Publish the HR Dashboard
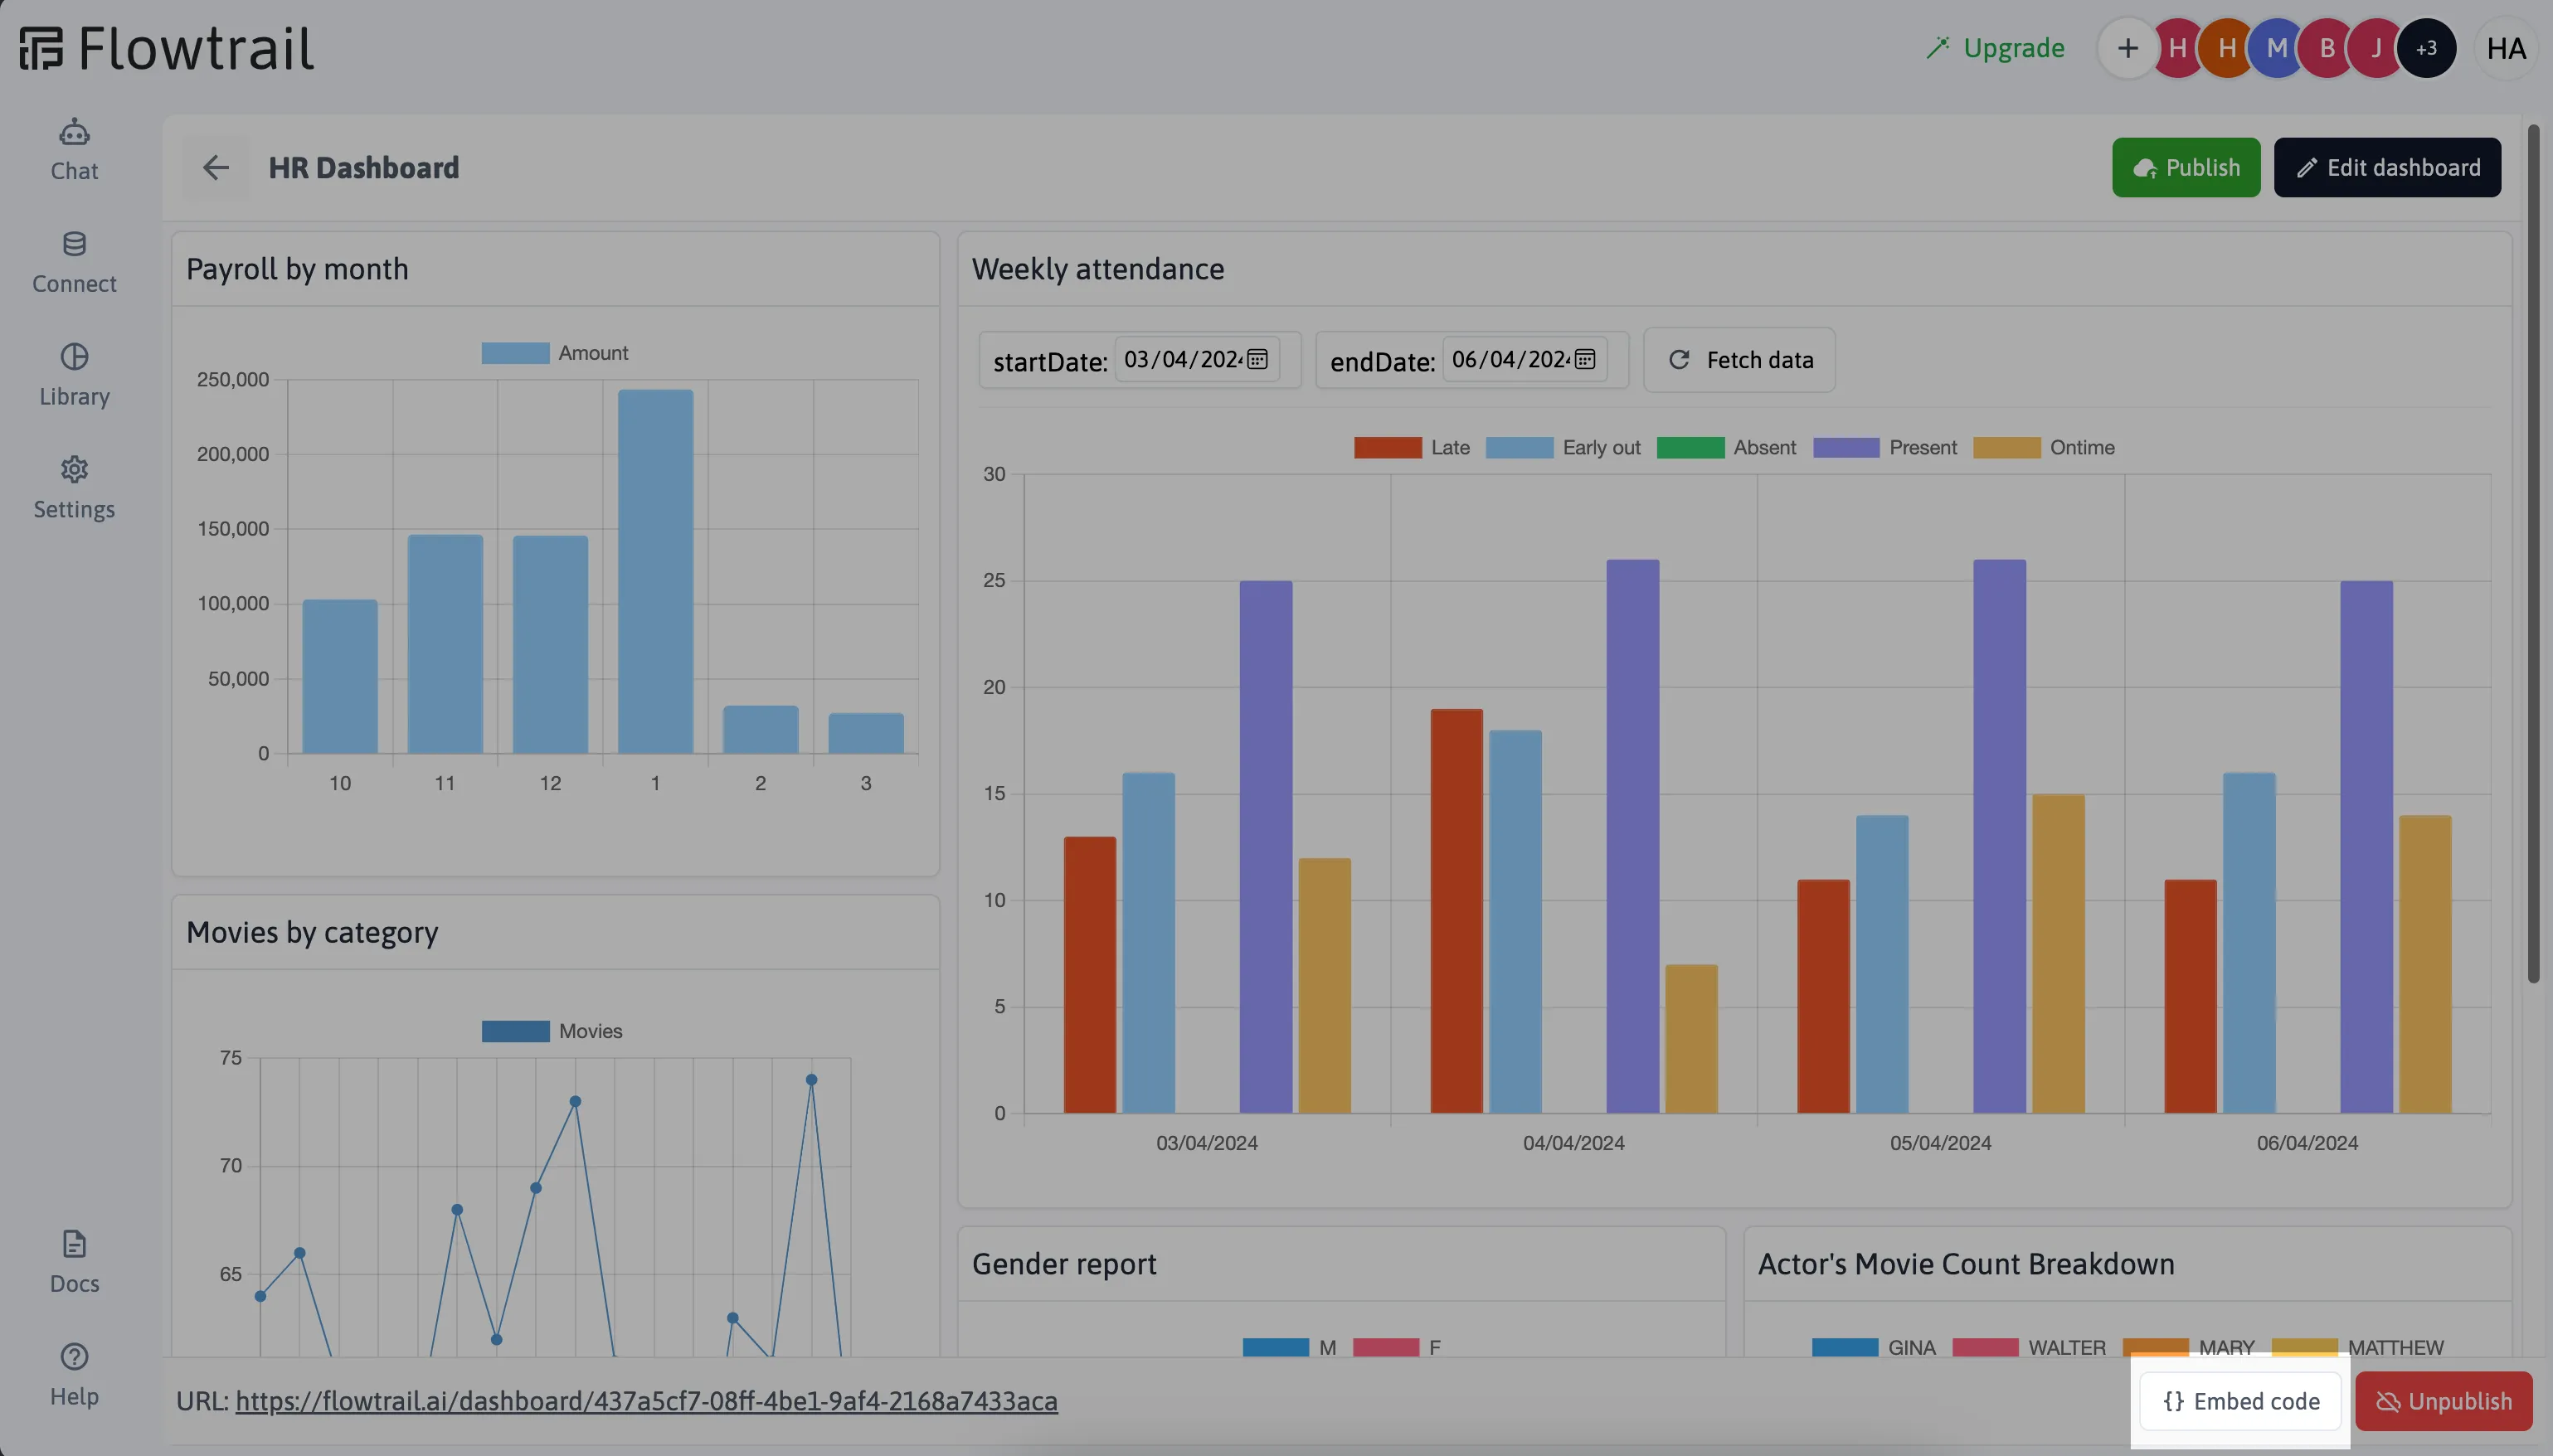Screen dimensions: 2553x1456 click(x=2186, y=167)
